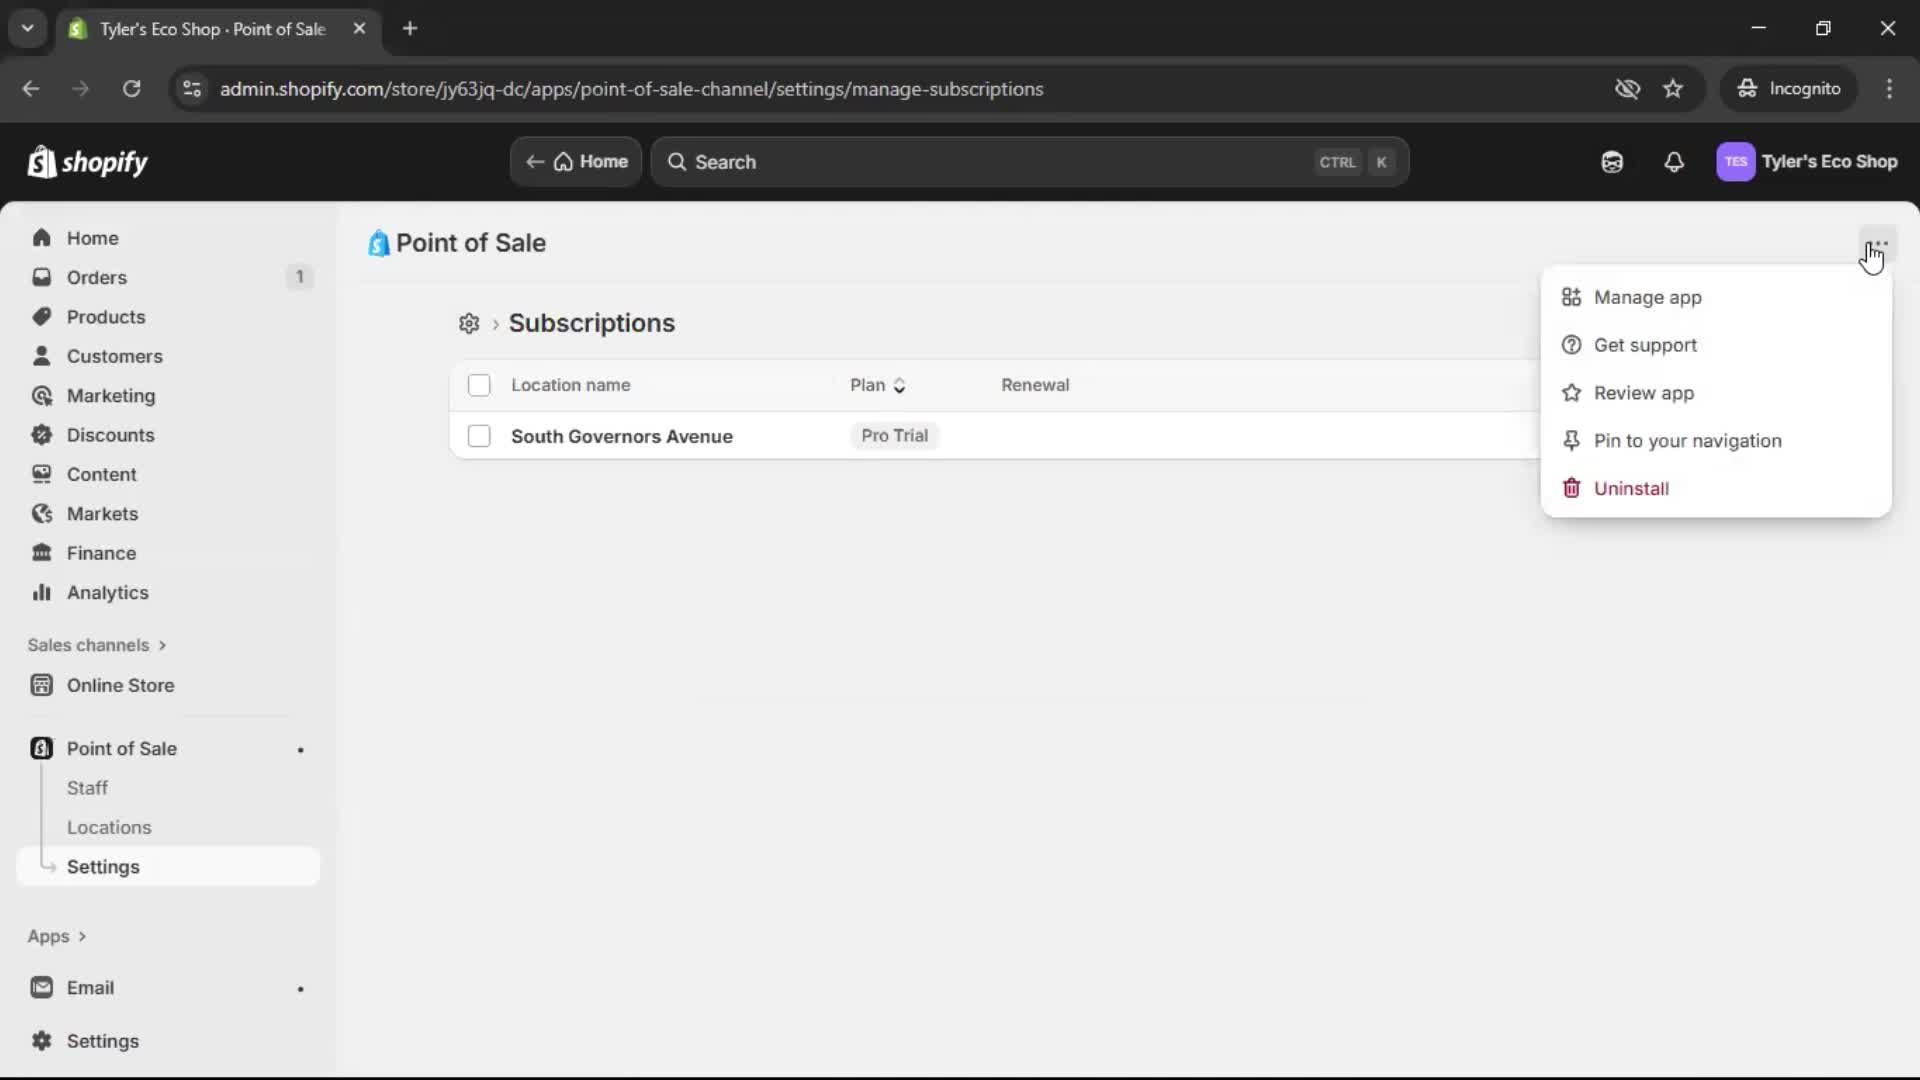Screen dimensions: 1920x1080
Task: Toggle the select-all checkbox in table header
Action: pyautogui.click(x=479, y=385)
